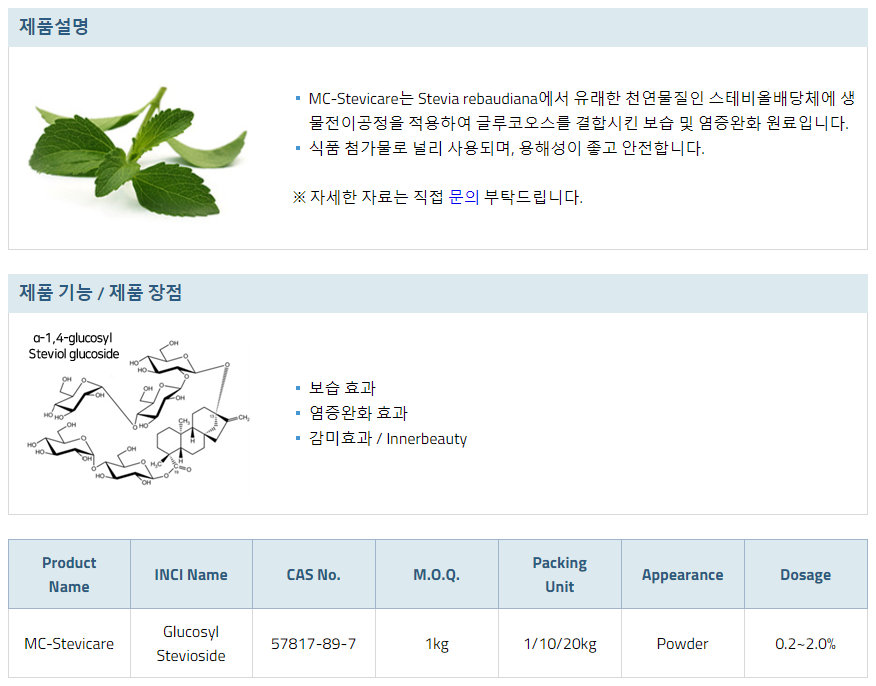This screenshot has height=686, width=876.
Task: Click the INCI Name column header
Action: pyautogui.click(x=191, y=574)
